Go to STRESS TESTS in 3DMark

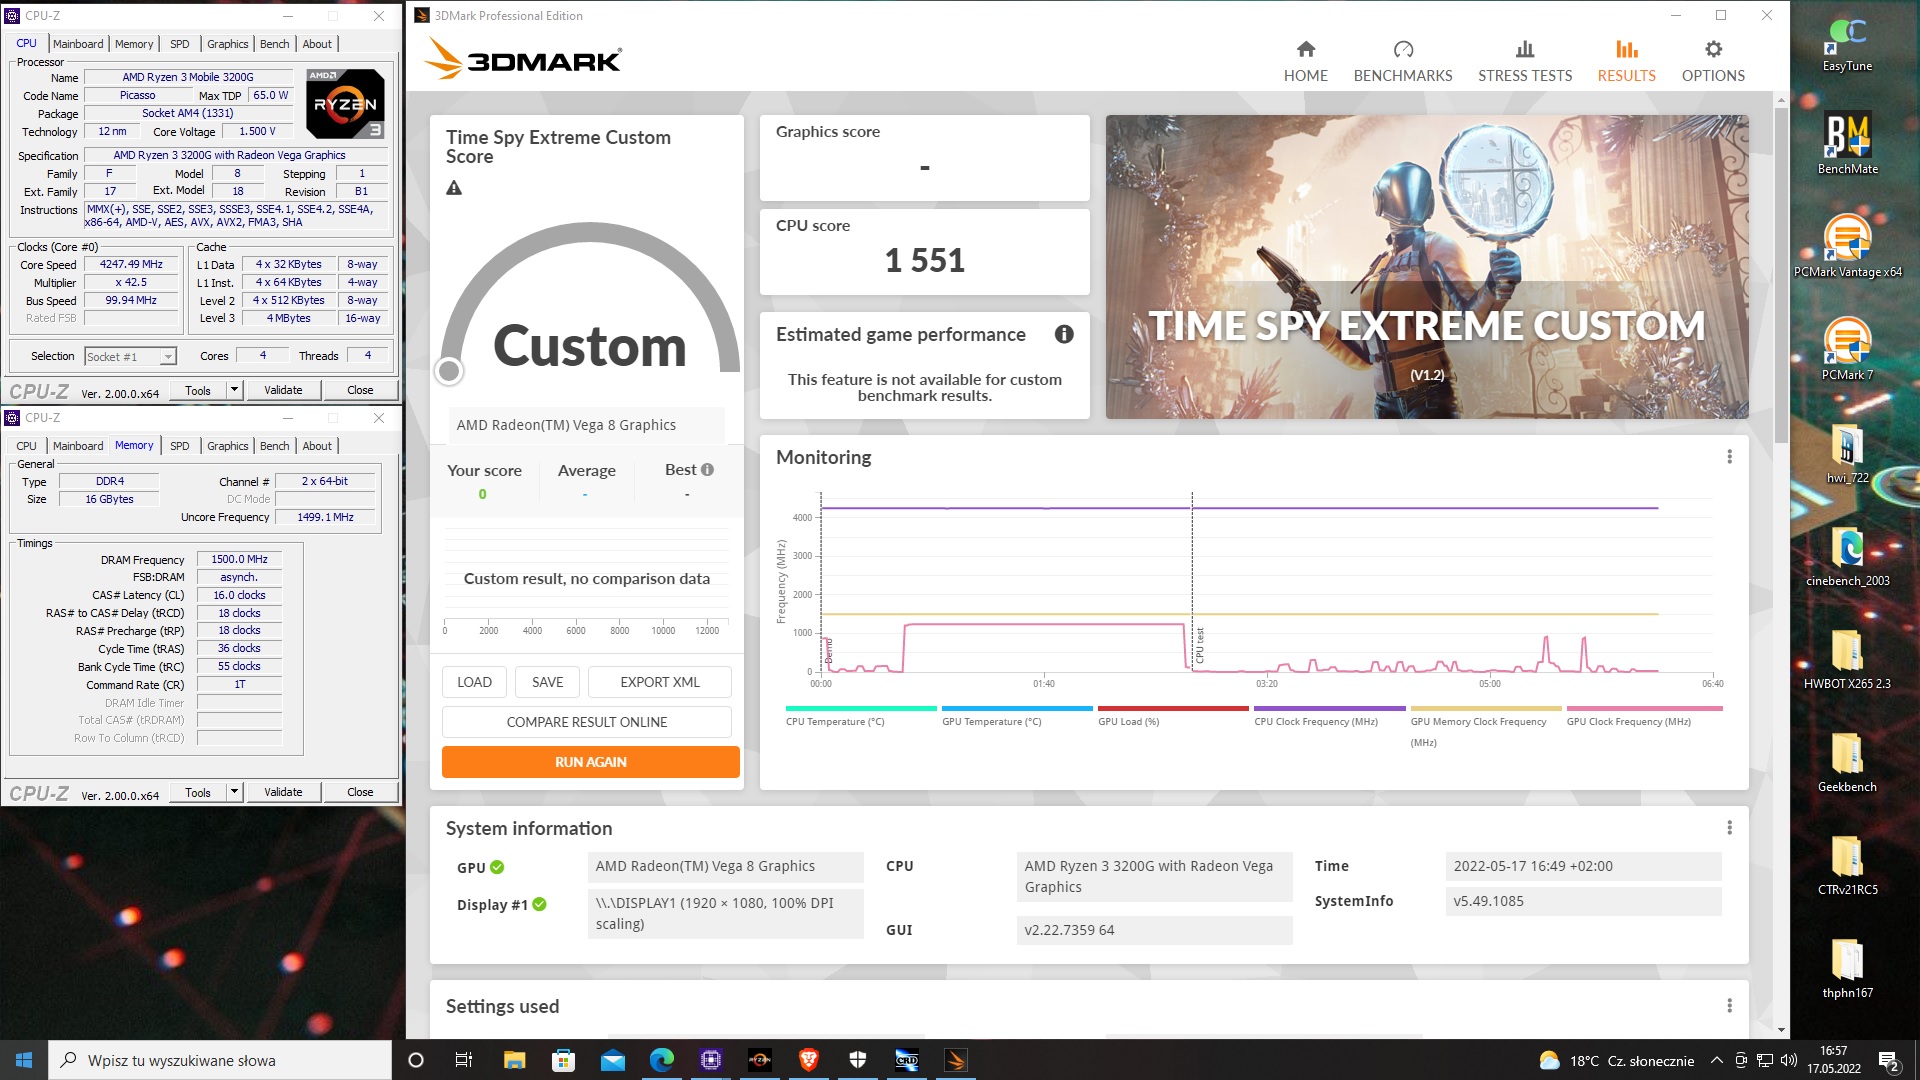[1524, 62]
